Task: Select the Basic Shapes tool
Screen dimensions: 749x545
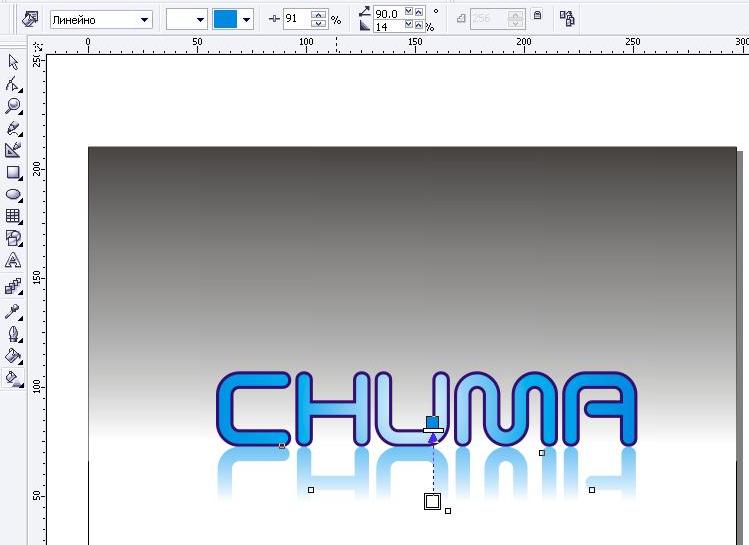Action: tap(13, 238)
